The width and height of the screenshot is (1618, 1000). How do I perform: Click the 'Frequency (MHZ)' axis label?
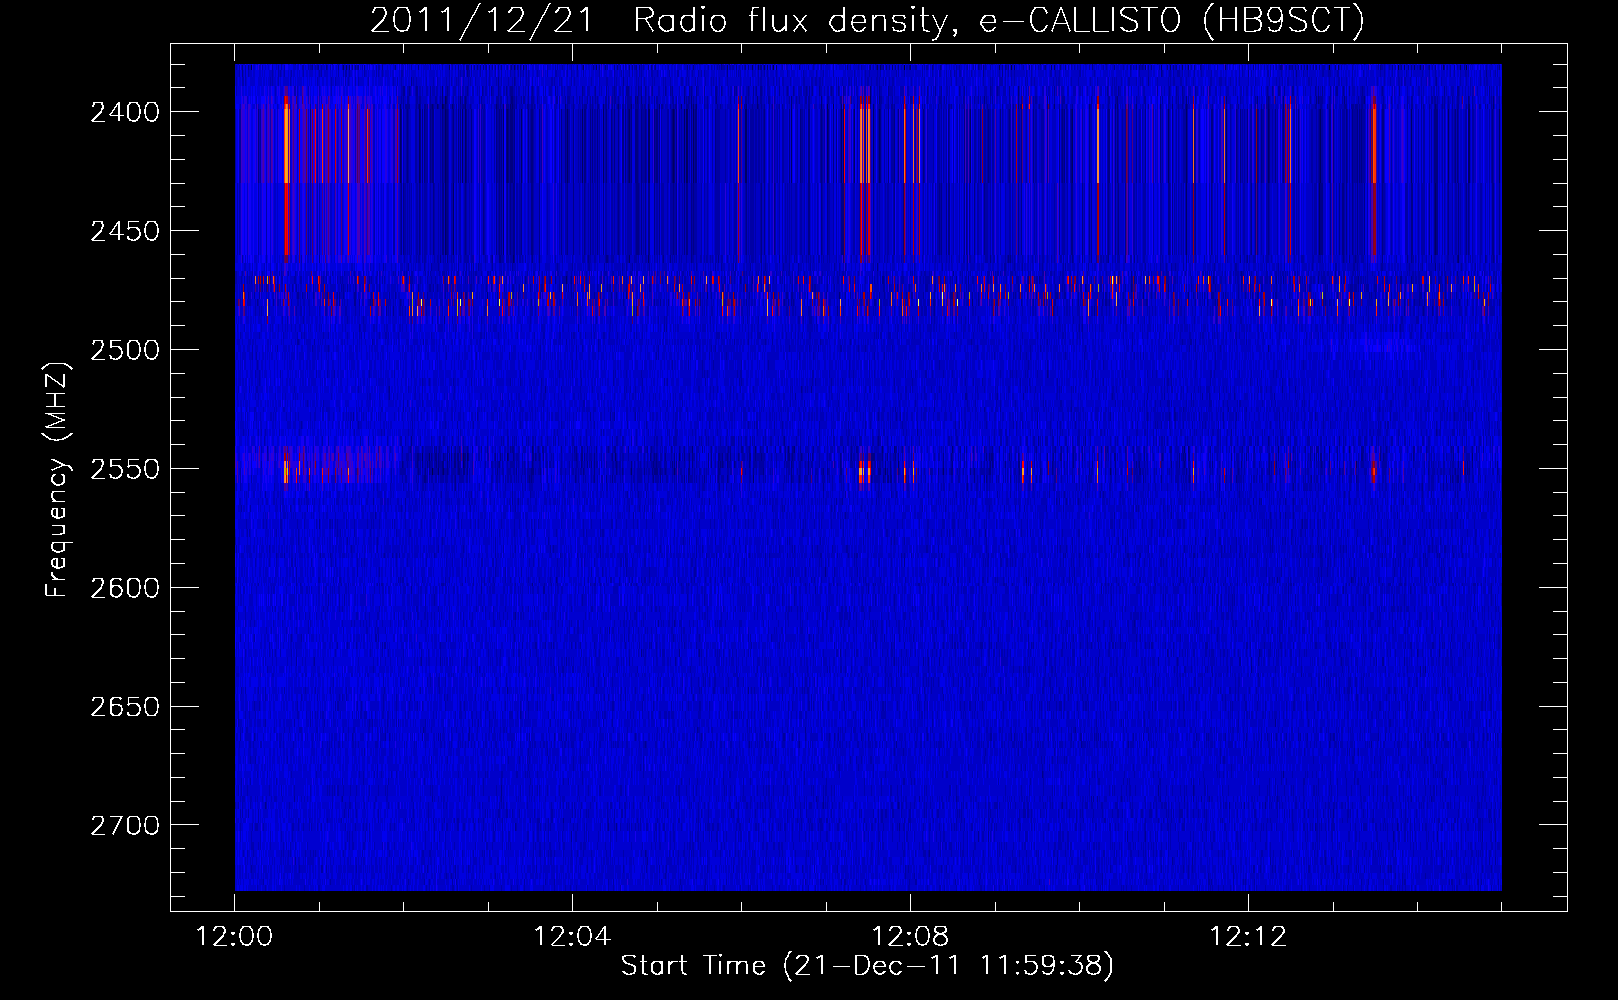[x=58, y=480]
